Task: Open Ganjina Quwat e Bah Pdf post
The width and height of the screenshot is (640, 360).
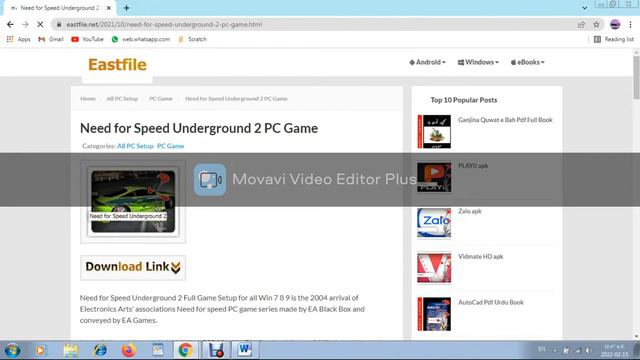Action: coord(505,120)
